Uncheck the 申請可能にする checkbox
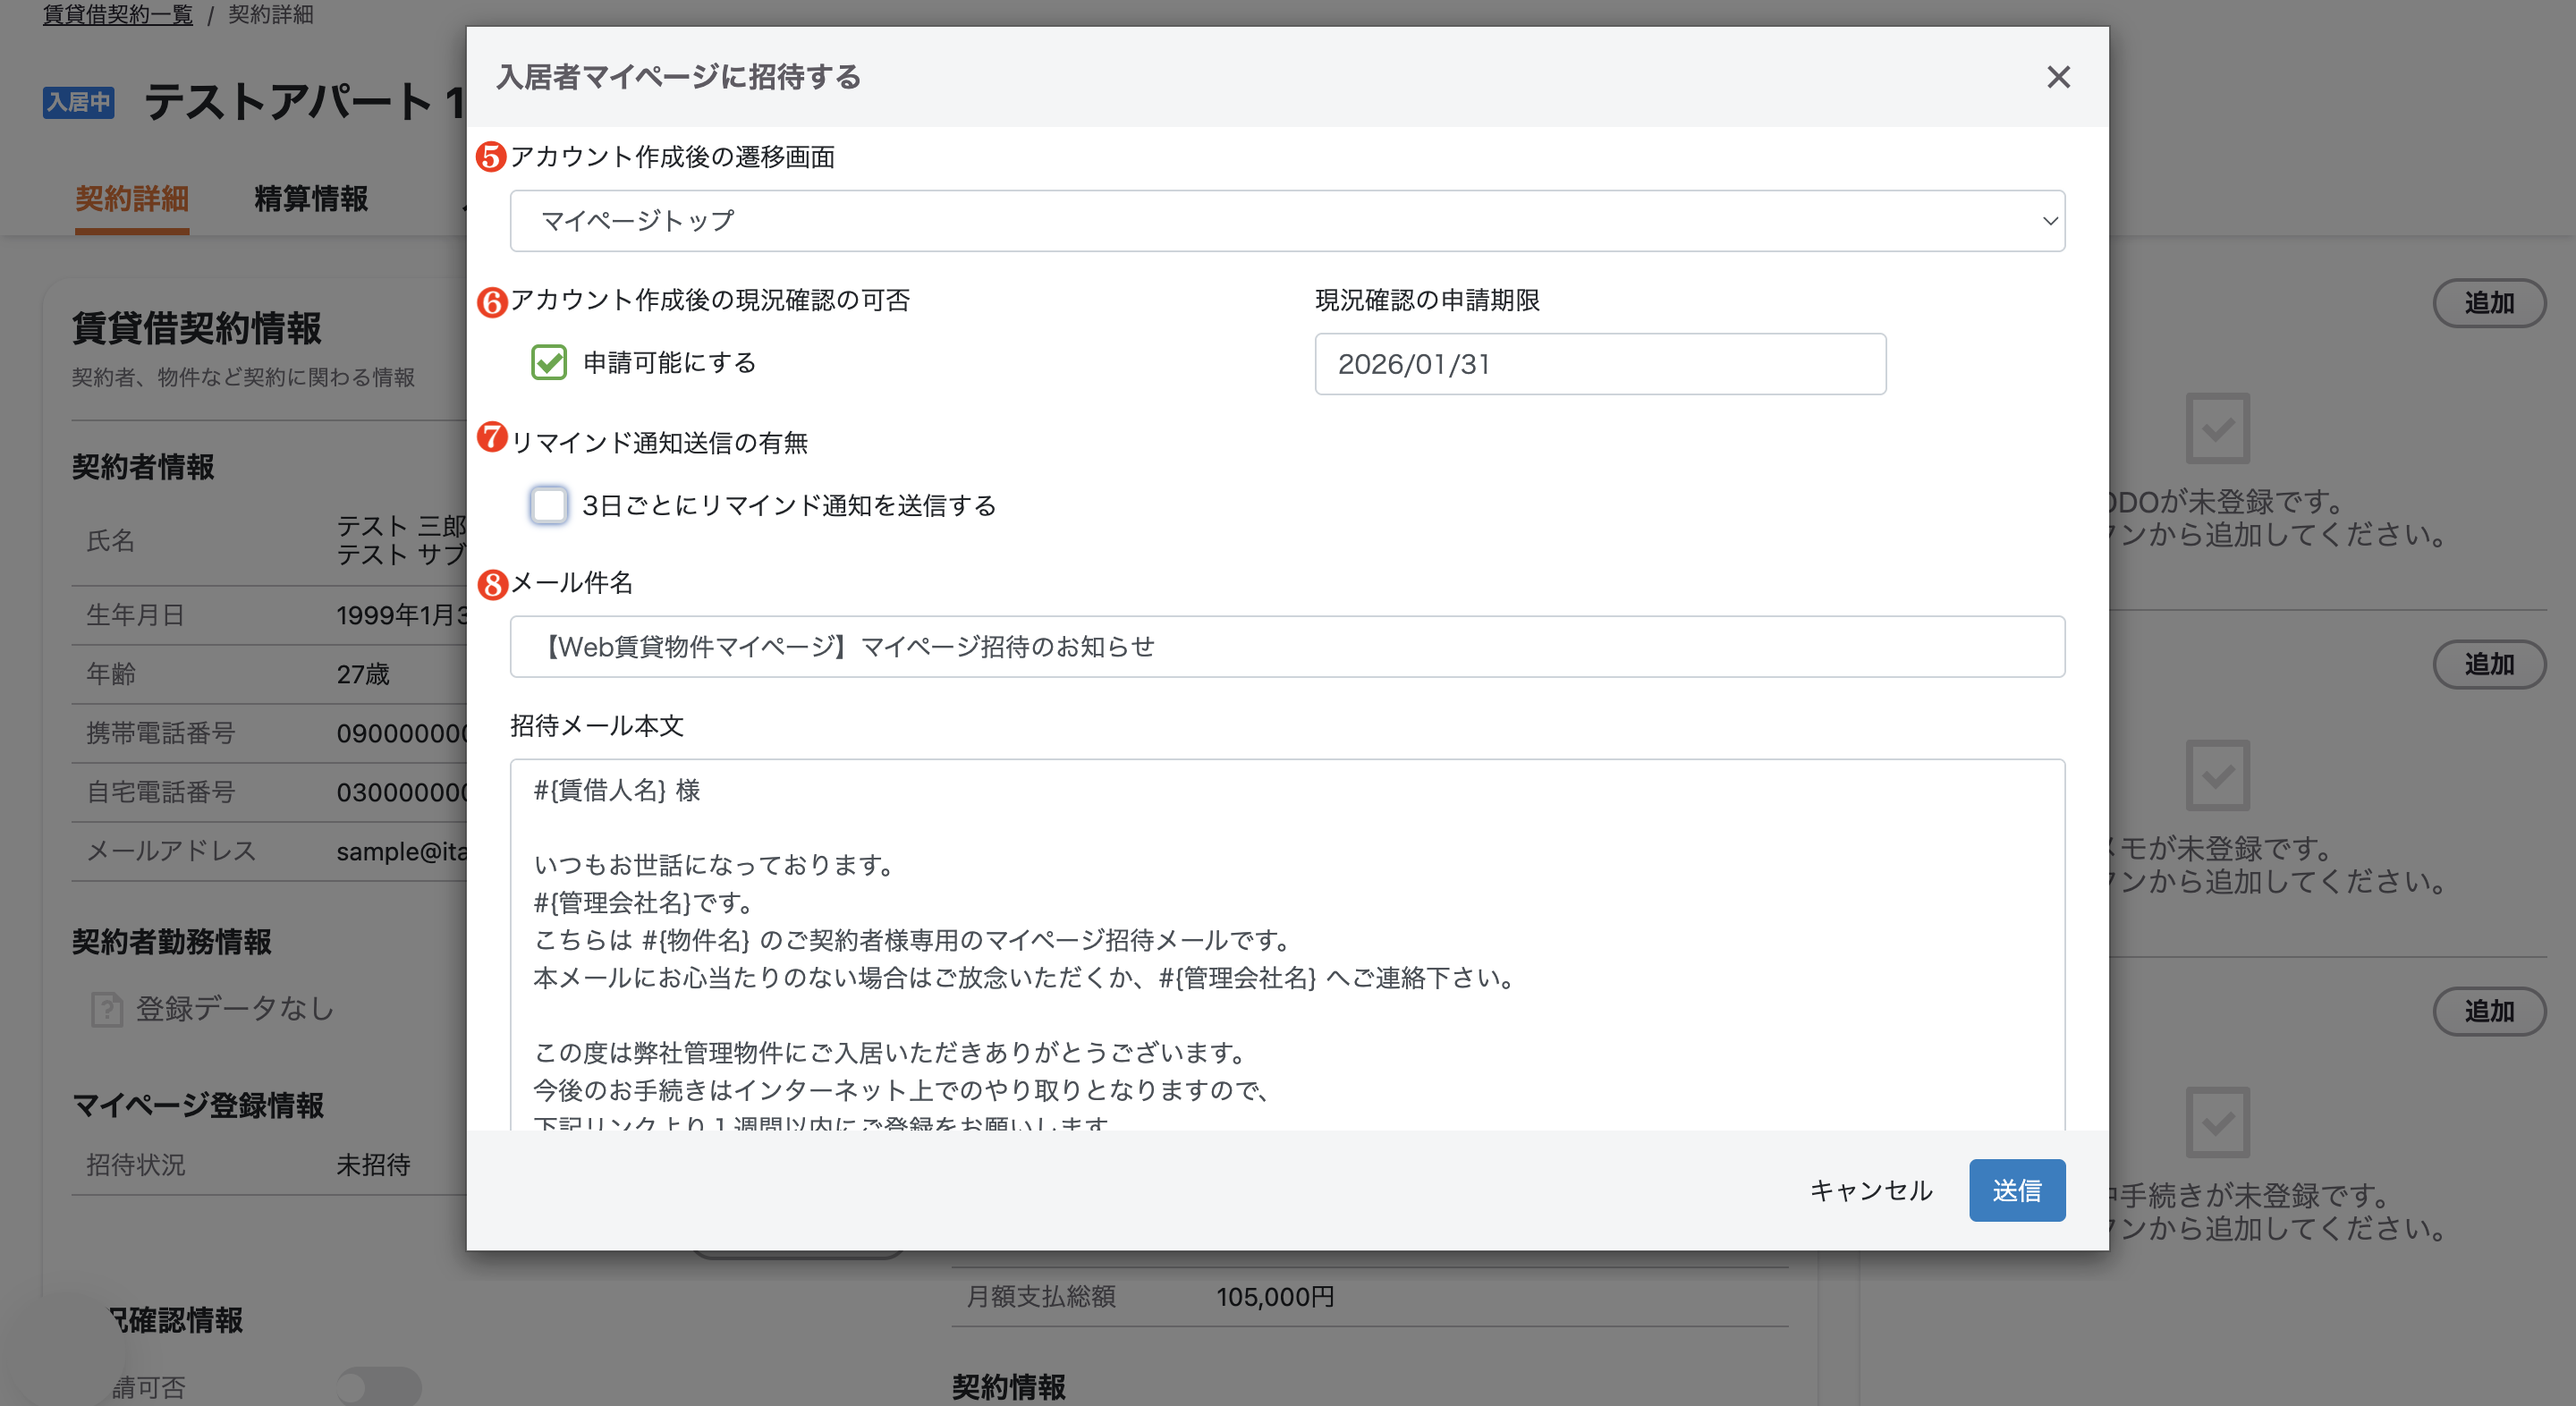2576x1406 pixels. (549, 362)
